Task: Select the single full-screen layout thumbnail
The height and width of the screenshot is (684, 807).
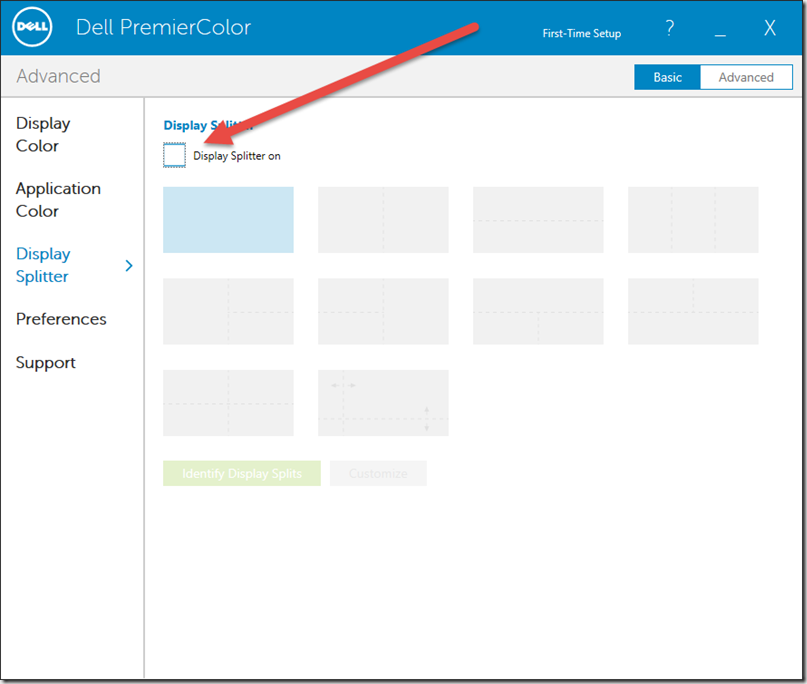Action: [229, 220]
